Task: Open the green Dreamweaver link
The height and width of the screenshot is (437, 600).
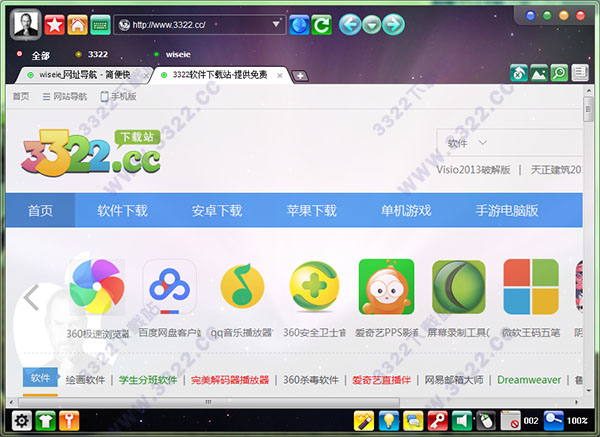Action: [529, 380]
